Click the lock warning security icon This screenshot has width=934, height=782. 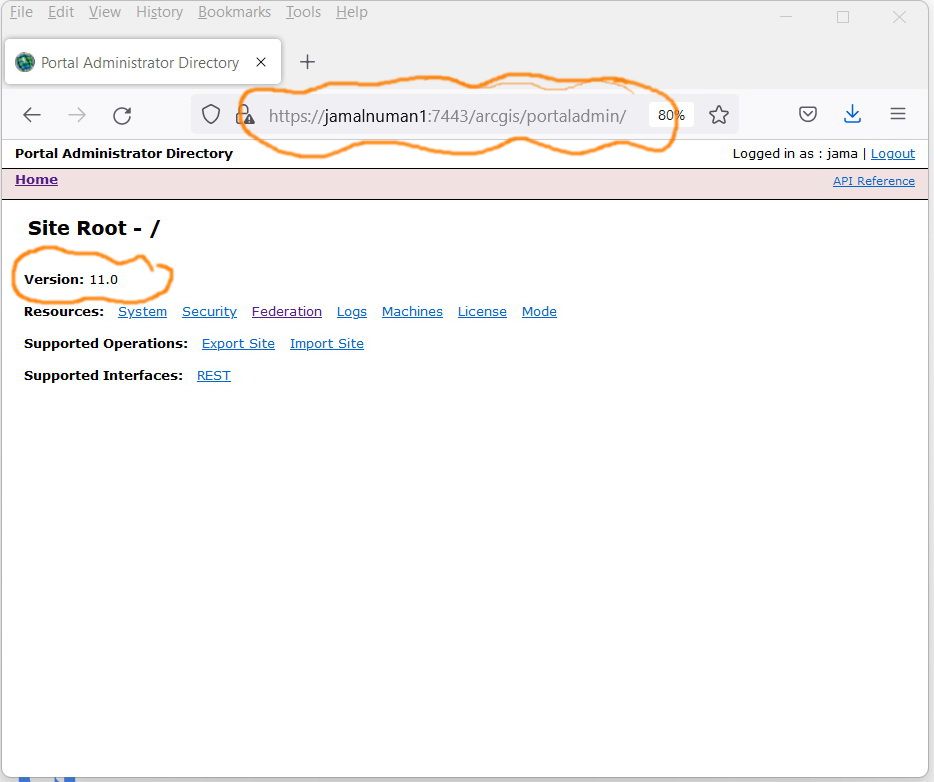[245, 114]
